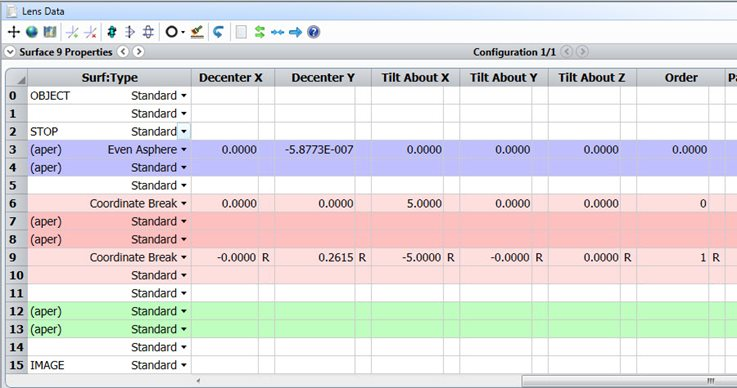Select the 0.2615 Decenter Y cell, surface 9
Image resolution: width=737 pixels, height=388 pixels.
pos(315,257)
